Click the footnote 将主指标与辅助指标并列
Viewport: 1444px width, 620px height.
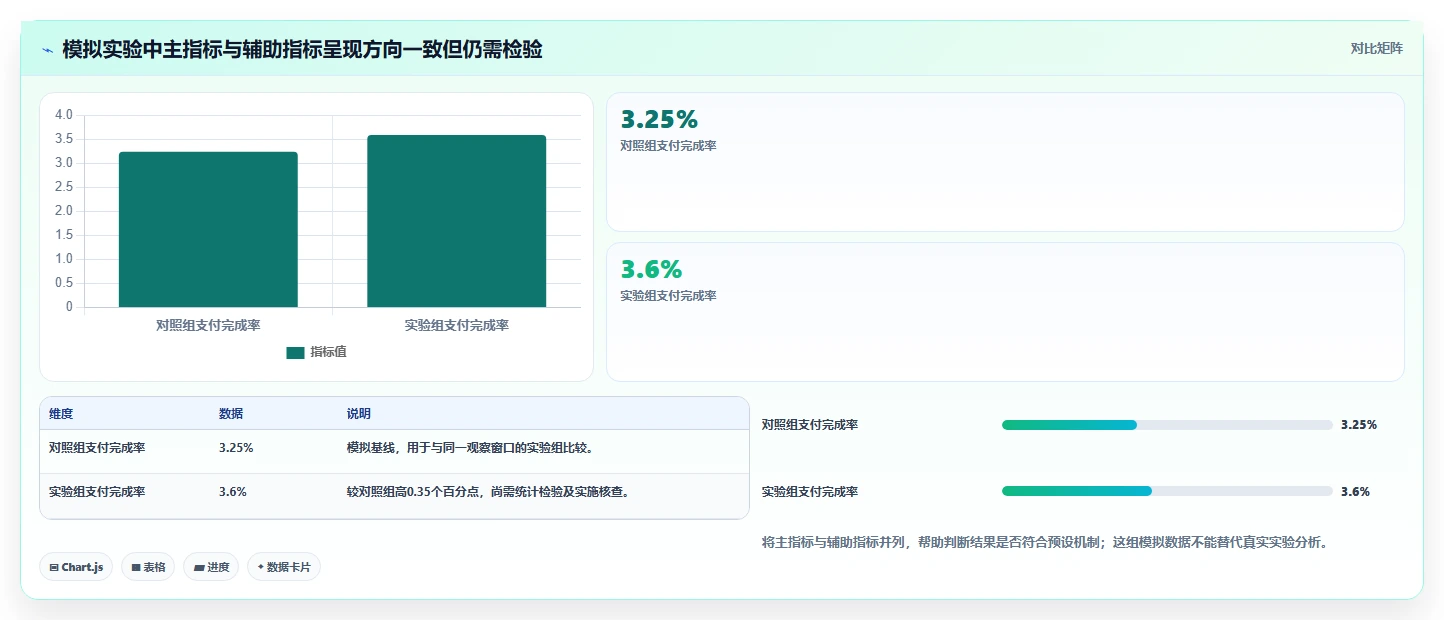coord(1045,543)
